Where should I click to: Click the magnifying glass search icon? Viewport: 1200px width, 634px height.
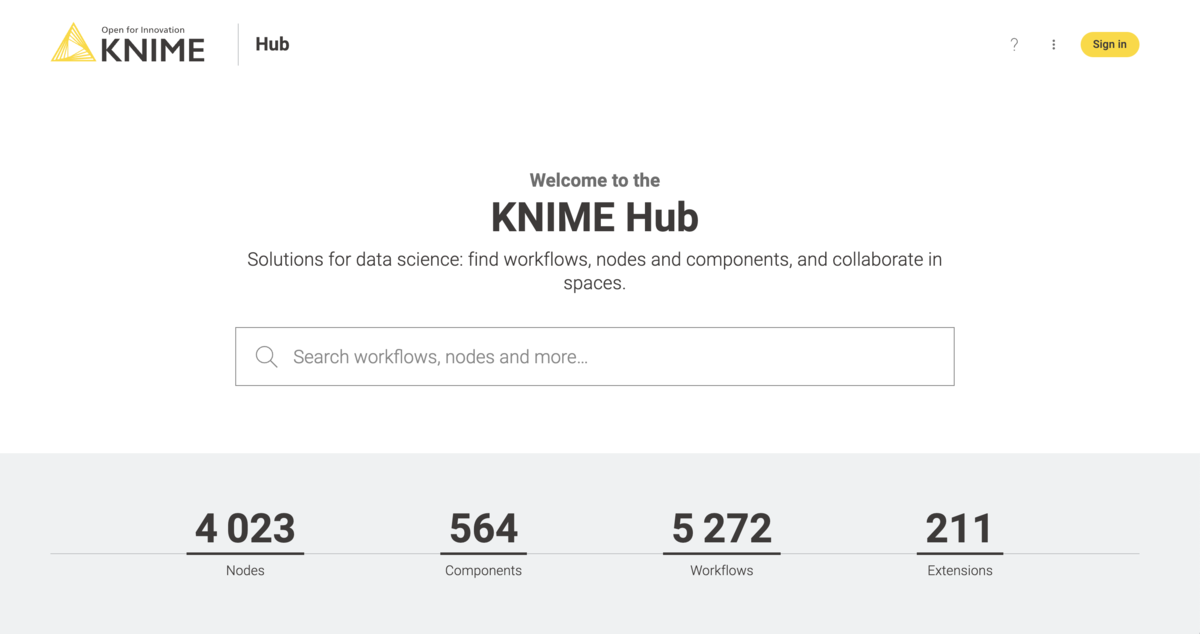point(266,356)
